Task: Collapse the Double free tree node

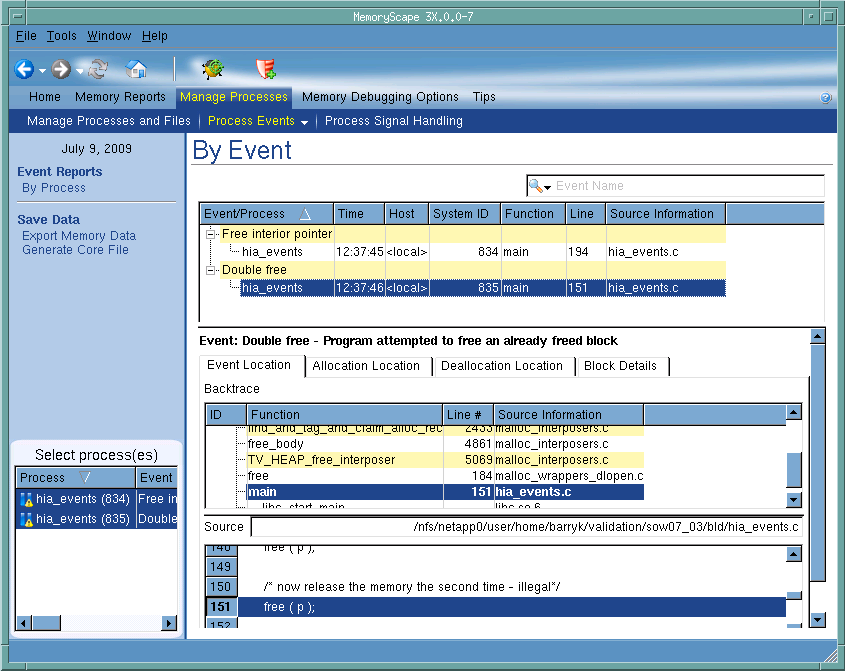Action: [211, 270]
